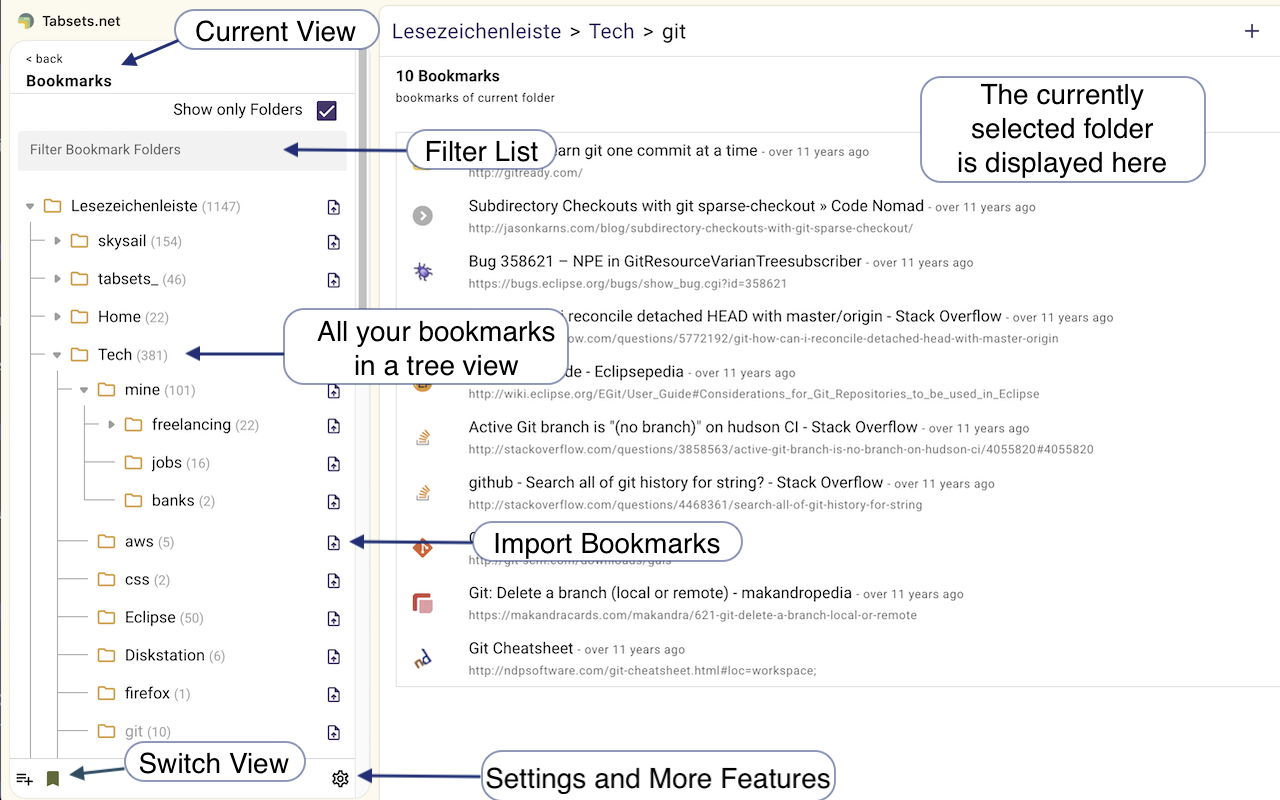Click the plus icon at top right
Viewport: 1280px width, 800px height.
click(1251, 31)
